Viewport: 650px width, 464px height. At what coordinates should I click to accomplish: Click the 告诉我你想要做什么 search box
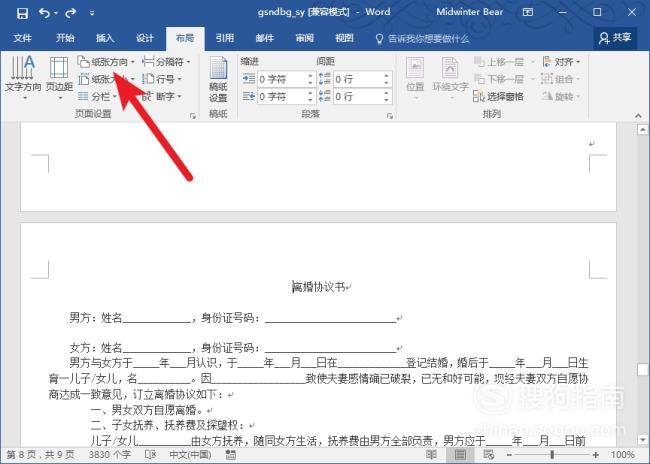pos(422,39)
